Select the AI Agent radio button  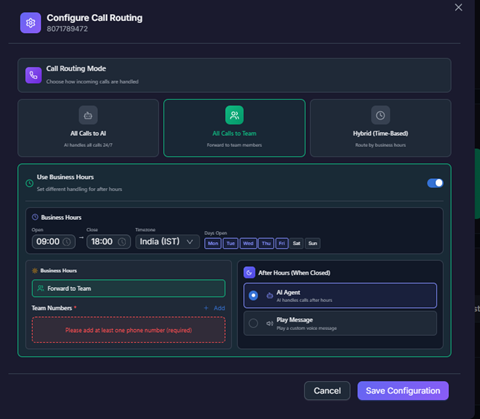point(253,295)
